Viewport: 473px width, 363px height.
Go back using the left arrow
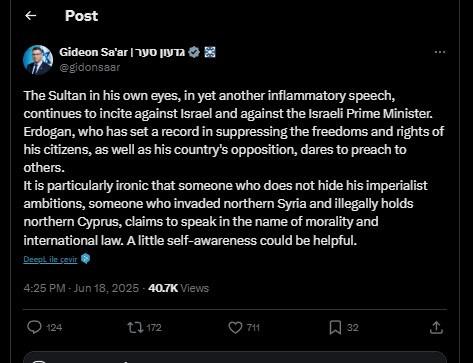(x=31, y=15)
